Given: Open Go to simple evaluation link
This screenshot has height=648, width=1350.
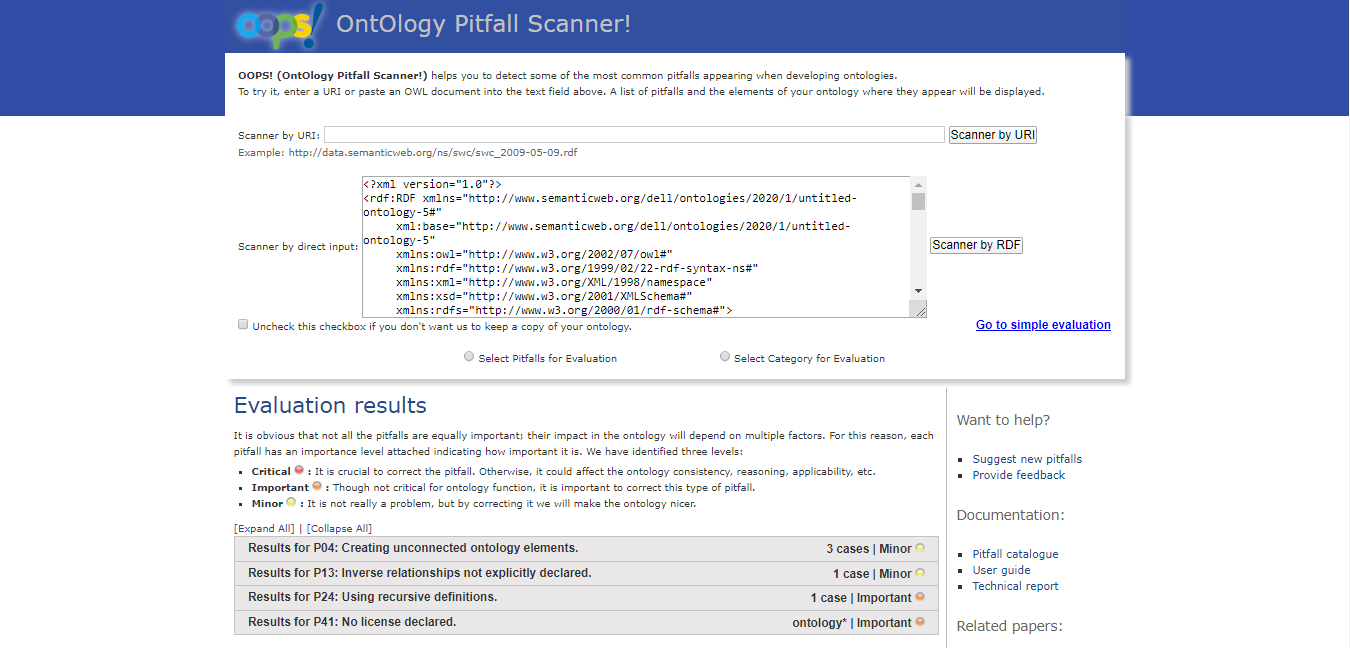Looking at the screenshot, I should click(1043, 325).
